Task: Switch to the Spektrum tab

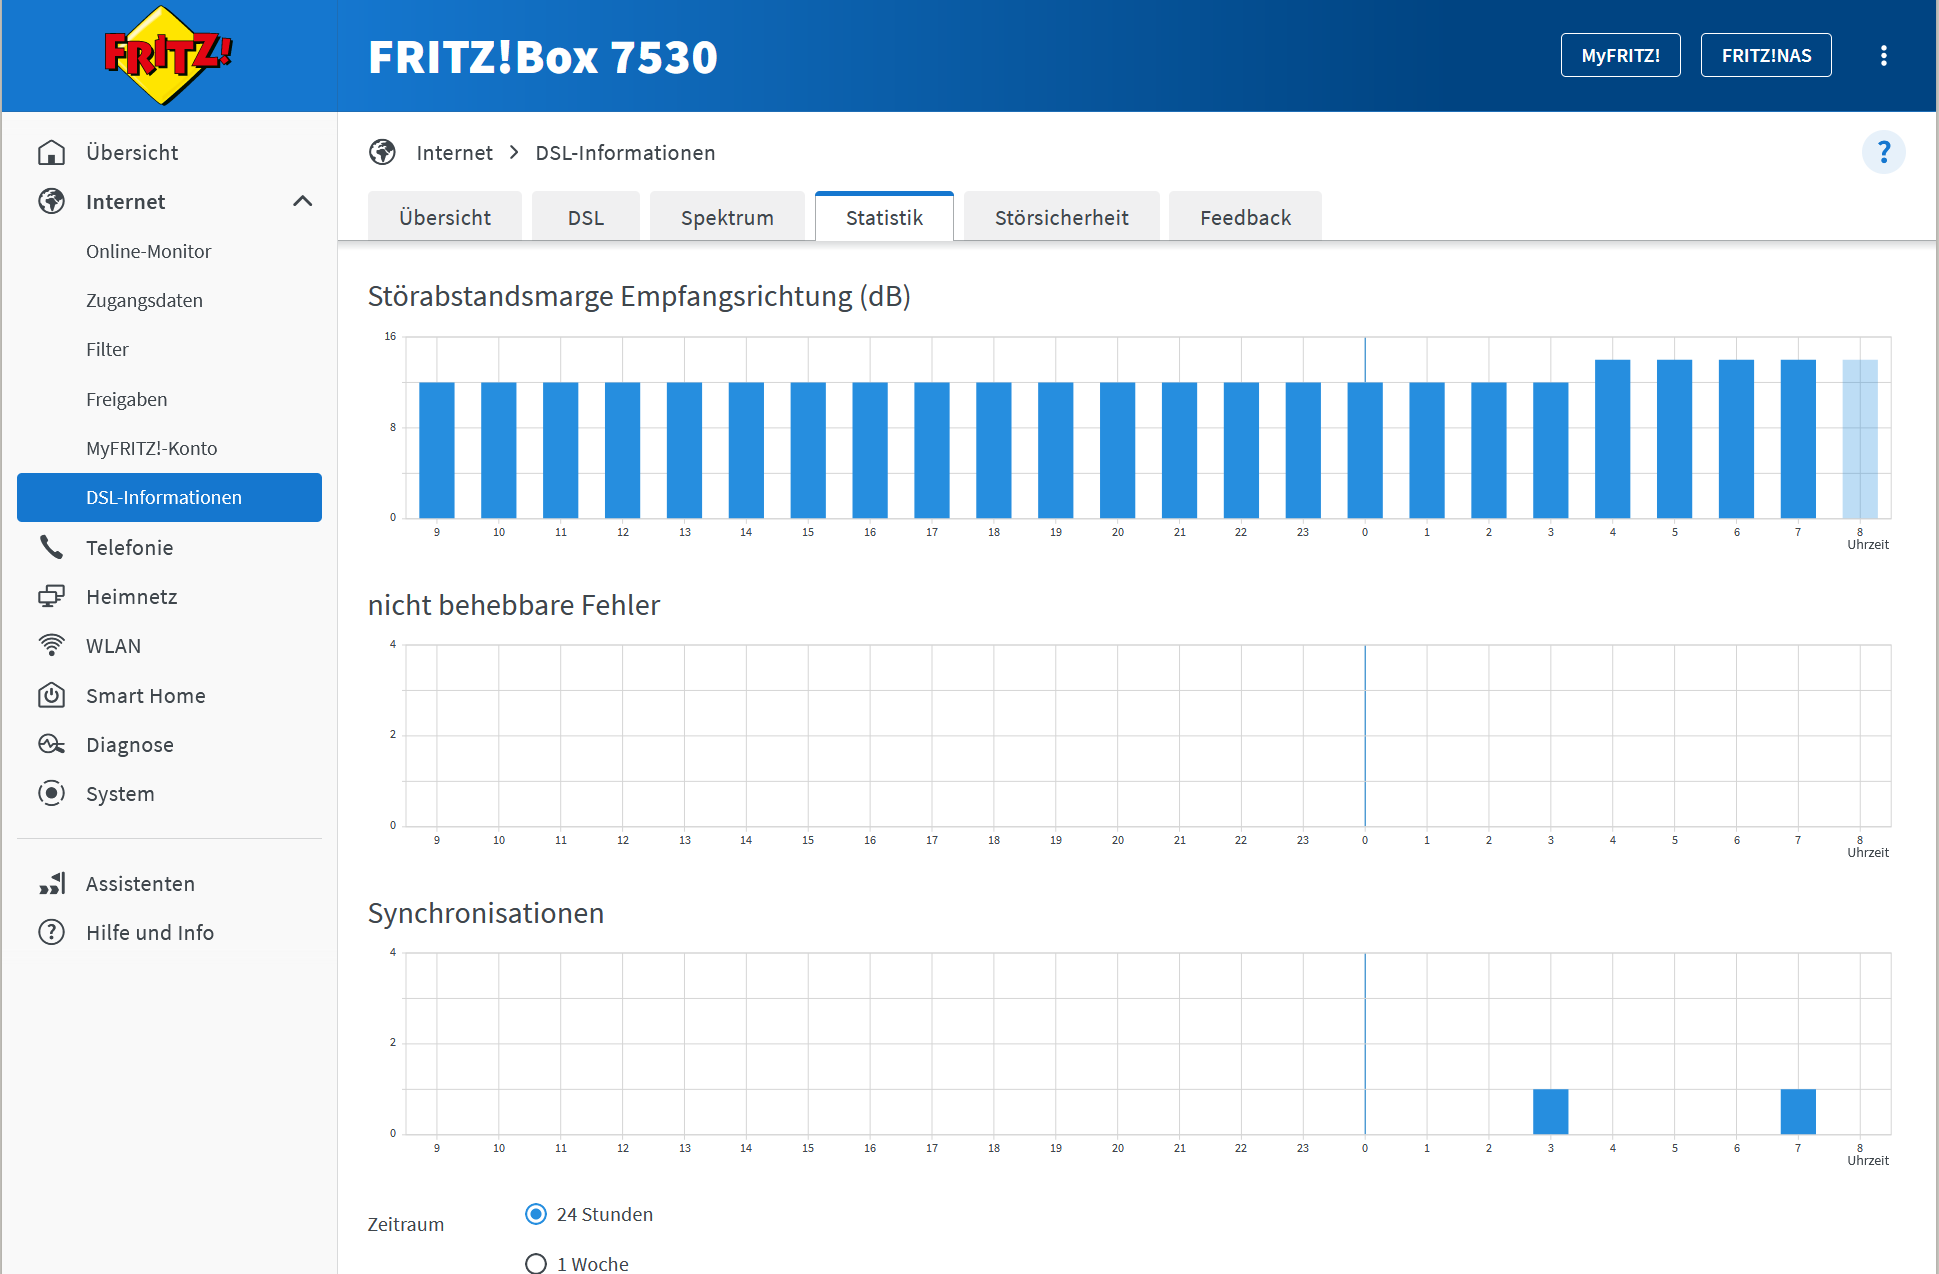Action: click(x=727, y=217)
